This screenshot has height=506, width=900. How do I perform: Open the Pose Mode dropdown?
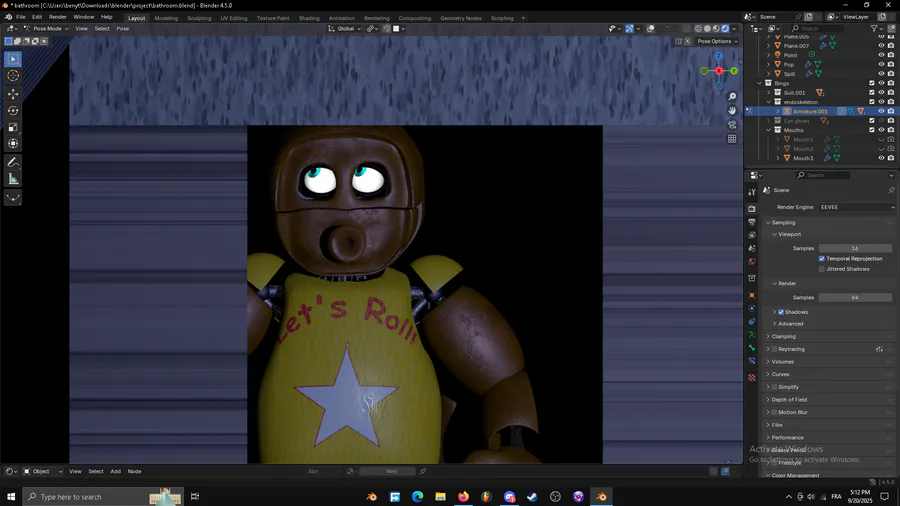[46, 29]
